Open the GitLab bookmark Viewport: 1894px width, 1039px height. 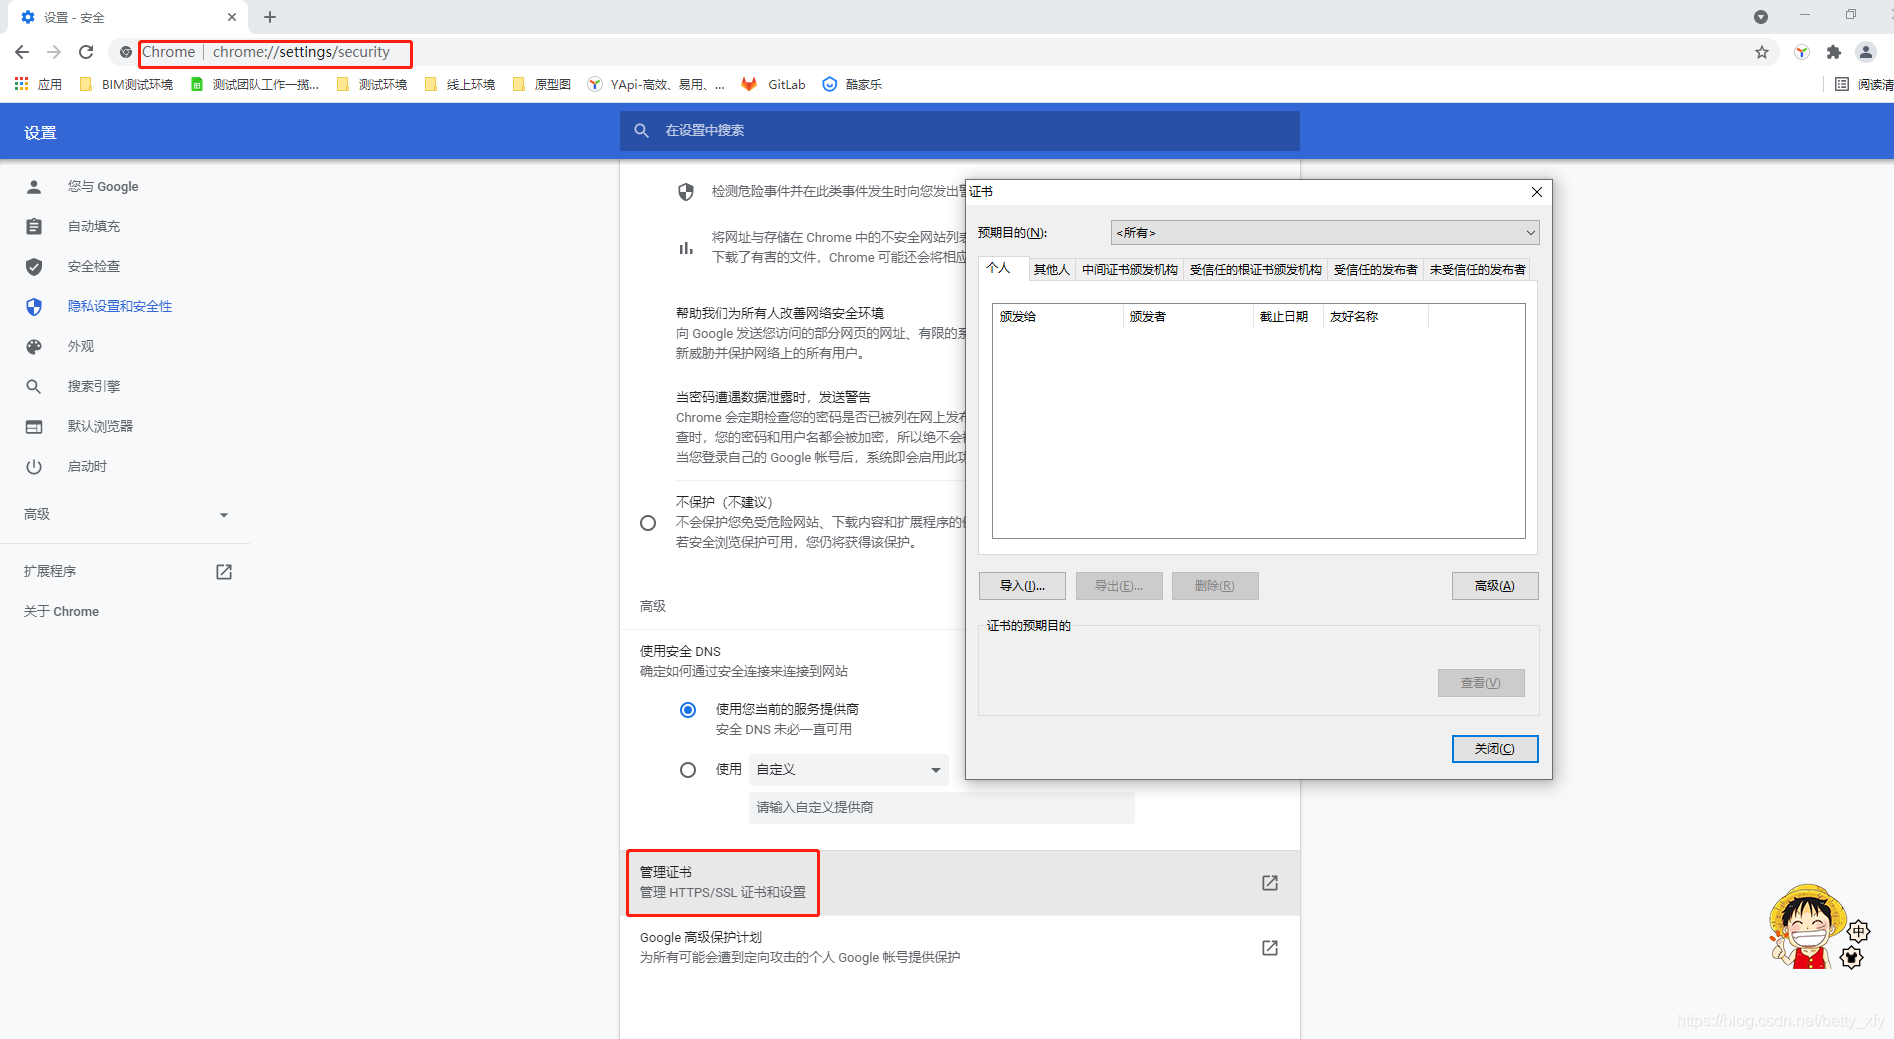pos(772,84)
